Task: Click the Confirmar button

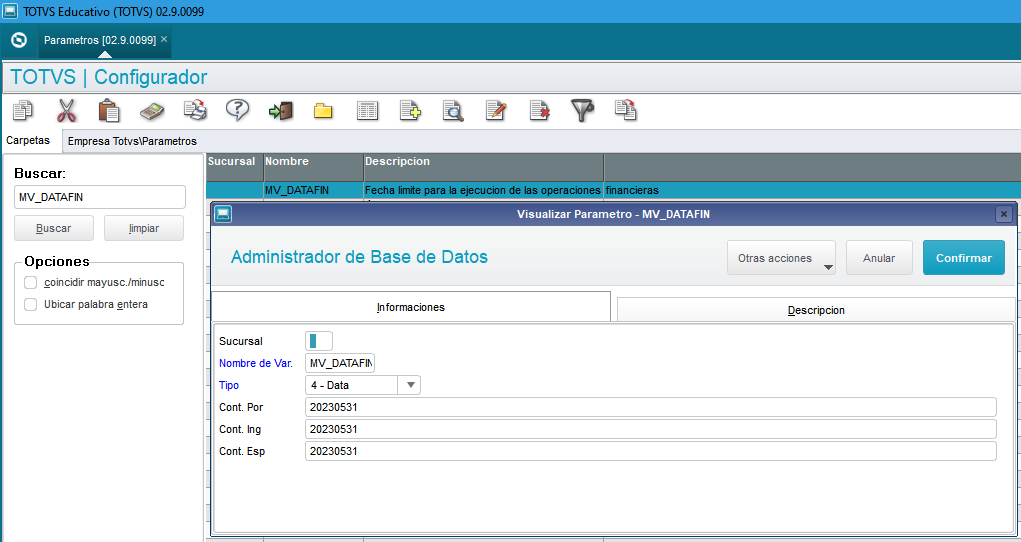Action: [x=964, y=258]
